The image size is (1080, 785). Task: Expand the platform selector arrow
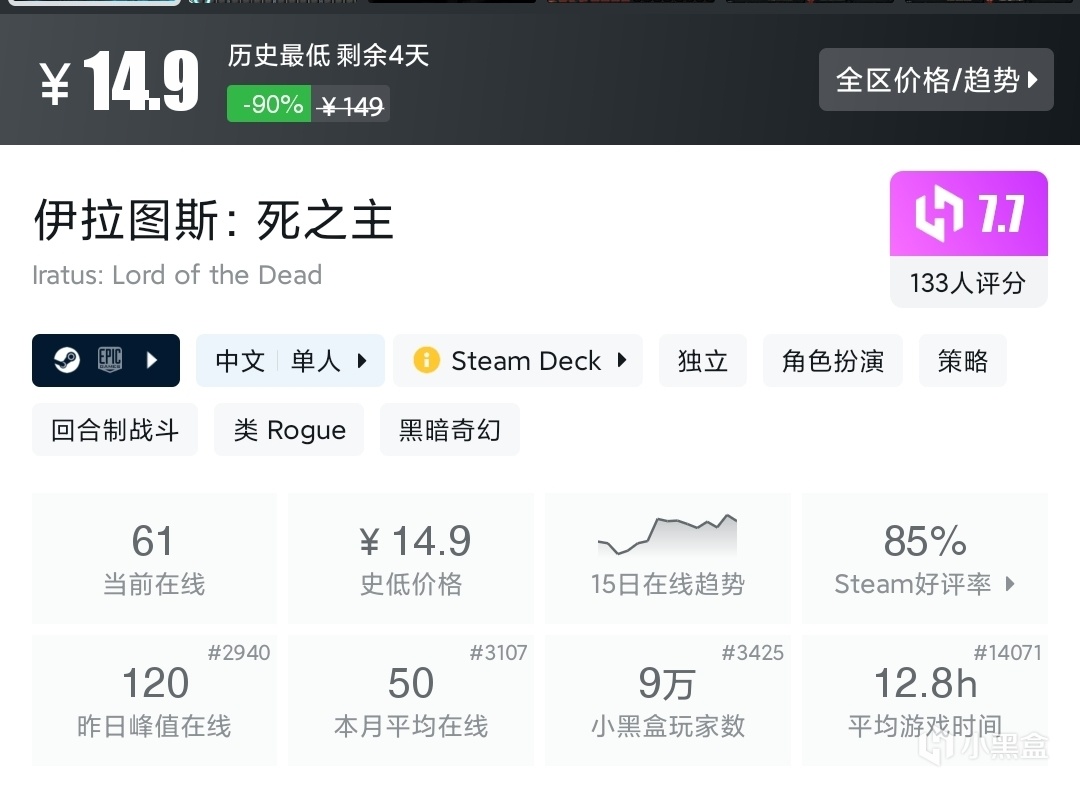pyautogui.click(x=152, y=360)
